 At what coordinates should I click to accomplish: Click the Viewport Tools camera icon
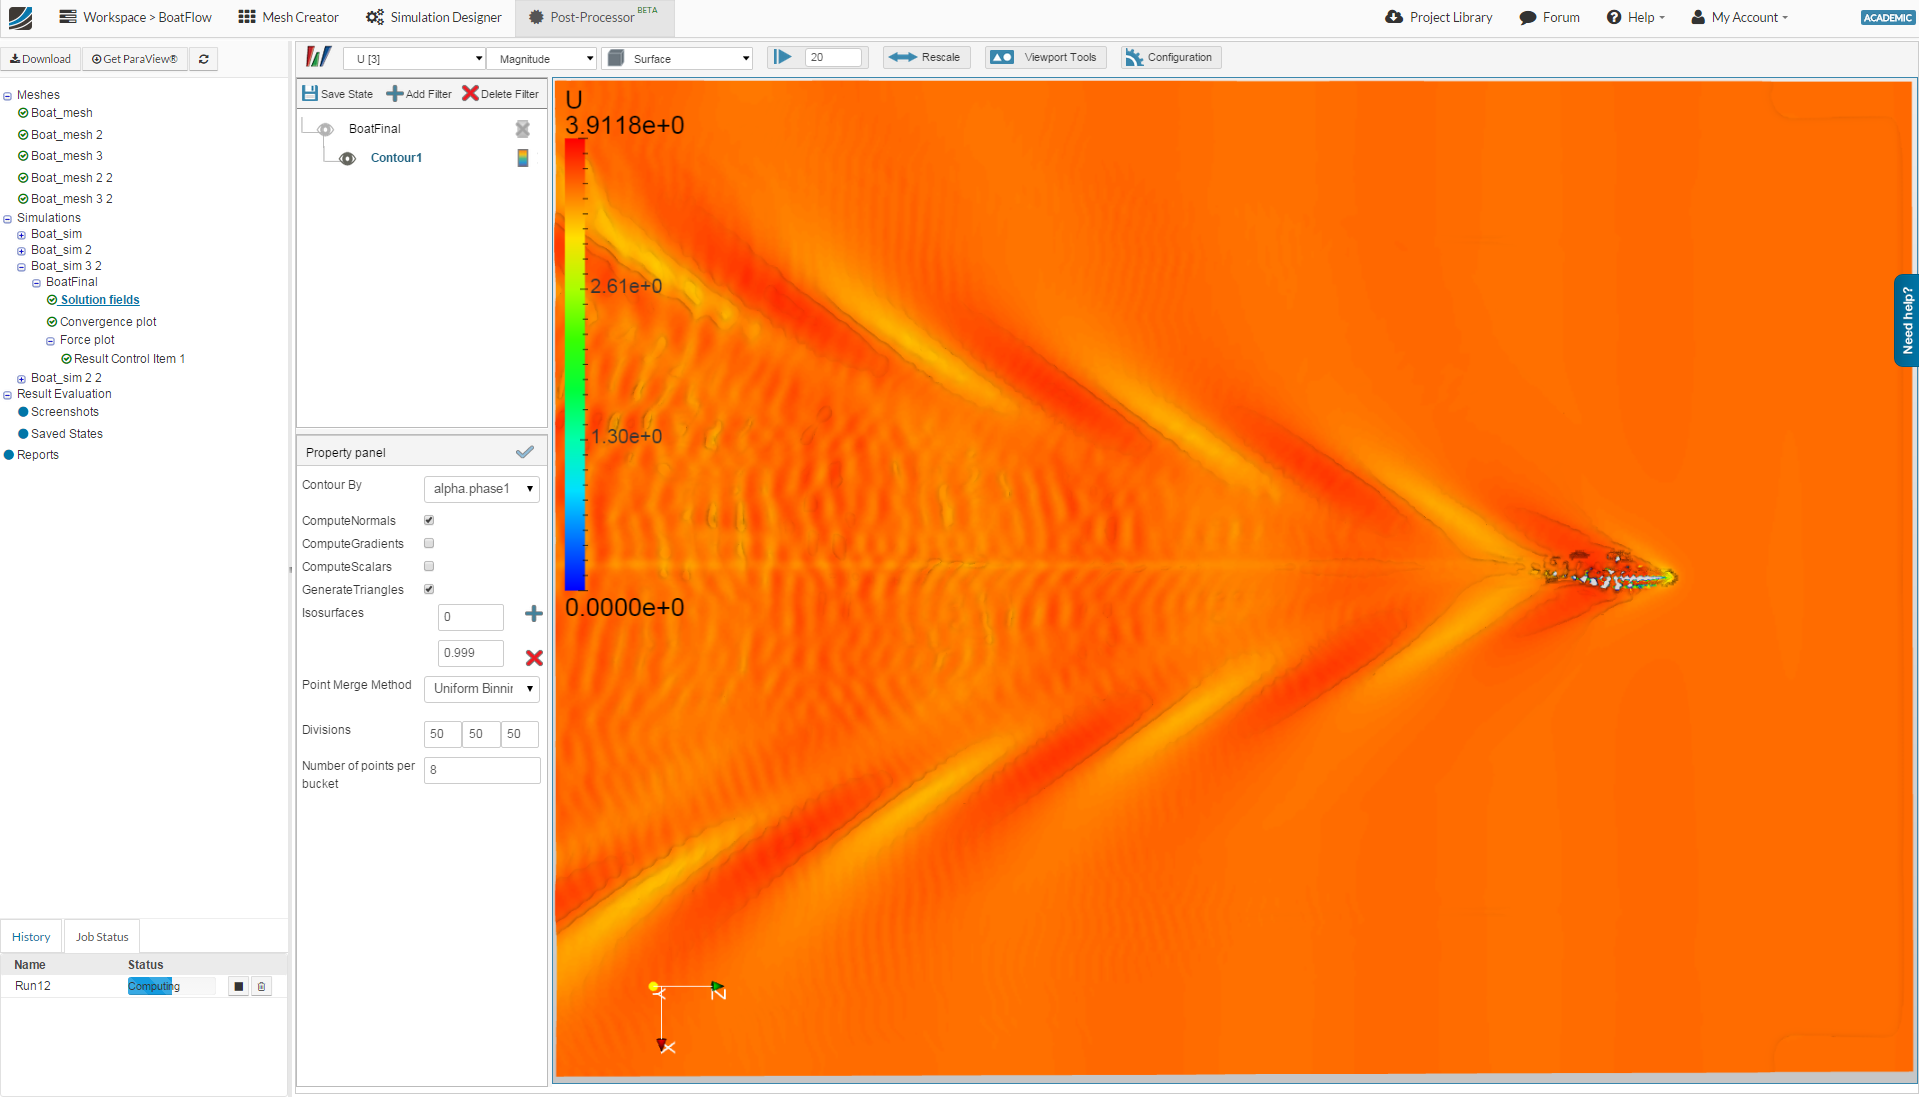1001,57
